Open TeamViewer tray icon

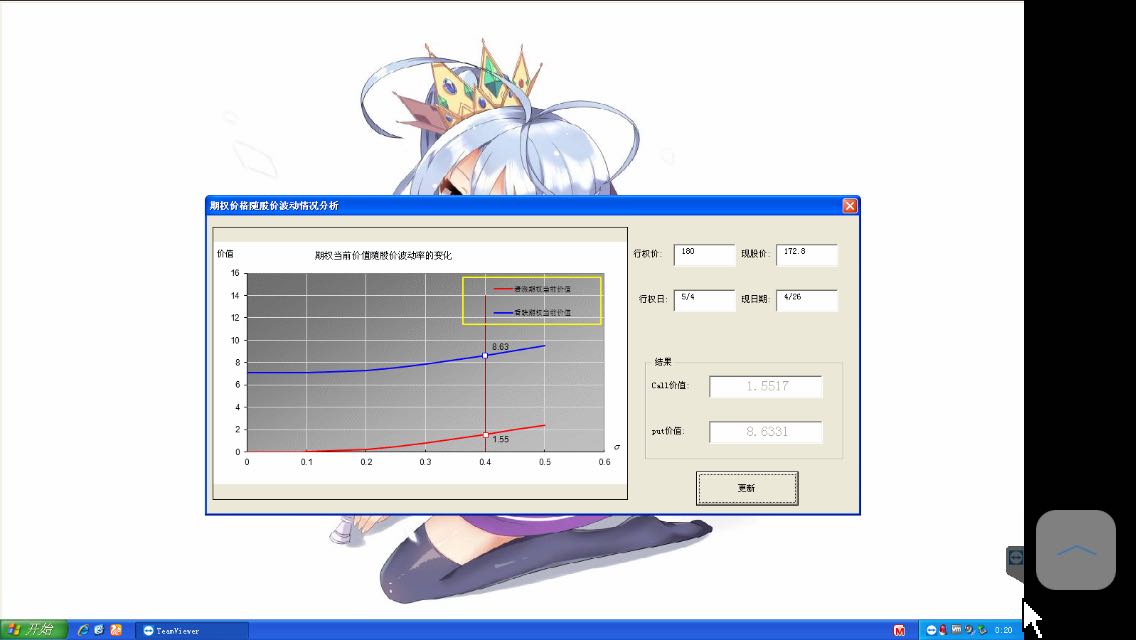pyautogui.click(x=931, y=630)
